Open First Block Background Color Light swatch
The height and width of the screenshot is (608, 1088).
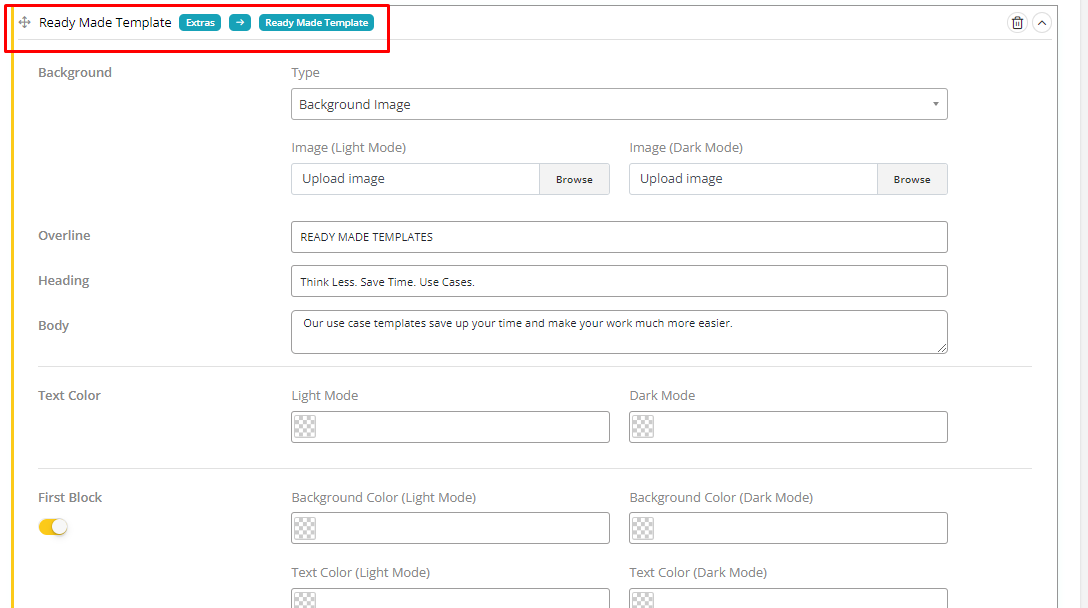(x=305, y=528)
